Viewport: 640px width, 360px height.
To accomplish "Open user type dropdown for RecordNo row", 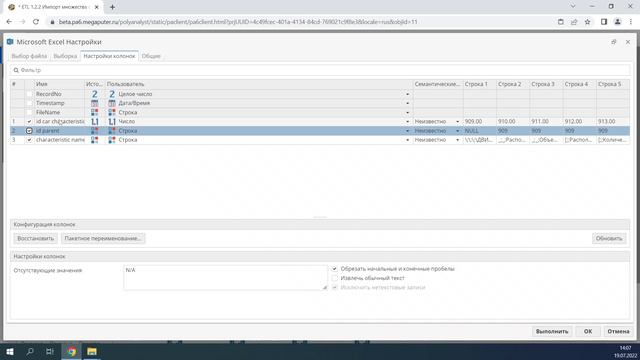I will tap(407, 94).
